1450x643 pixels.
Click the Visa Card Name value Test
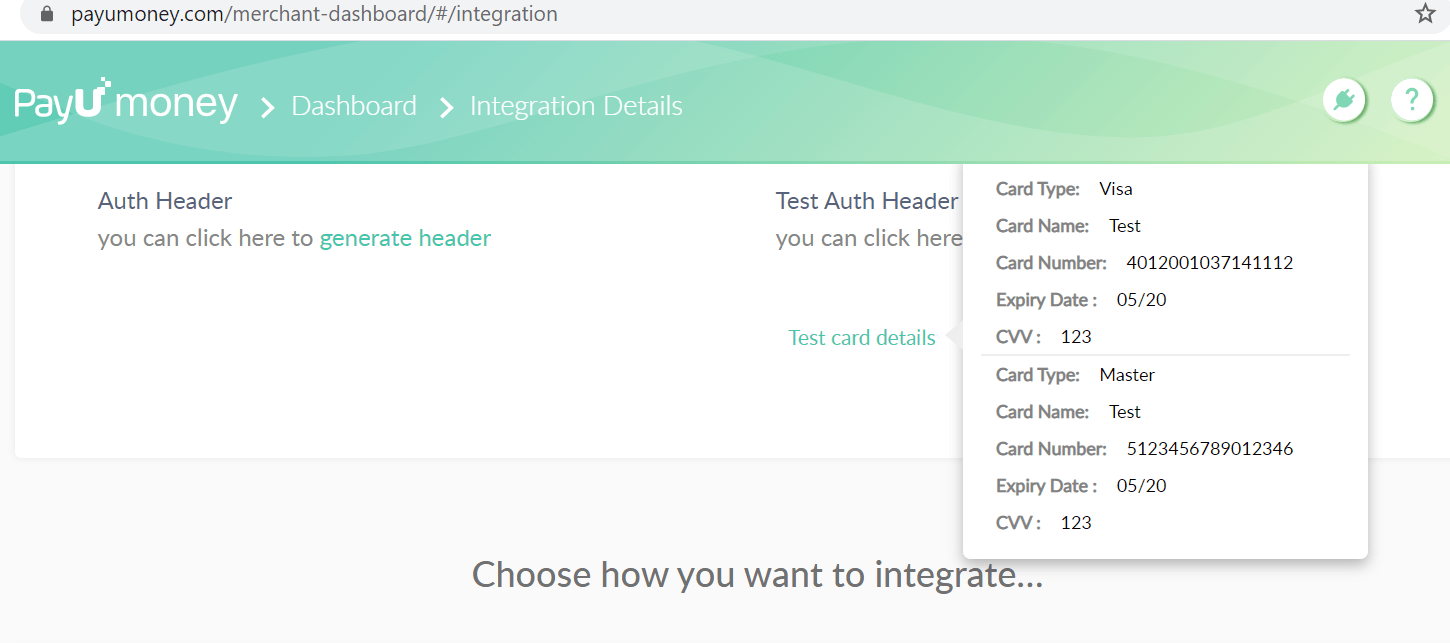tap(1125, 226)
